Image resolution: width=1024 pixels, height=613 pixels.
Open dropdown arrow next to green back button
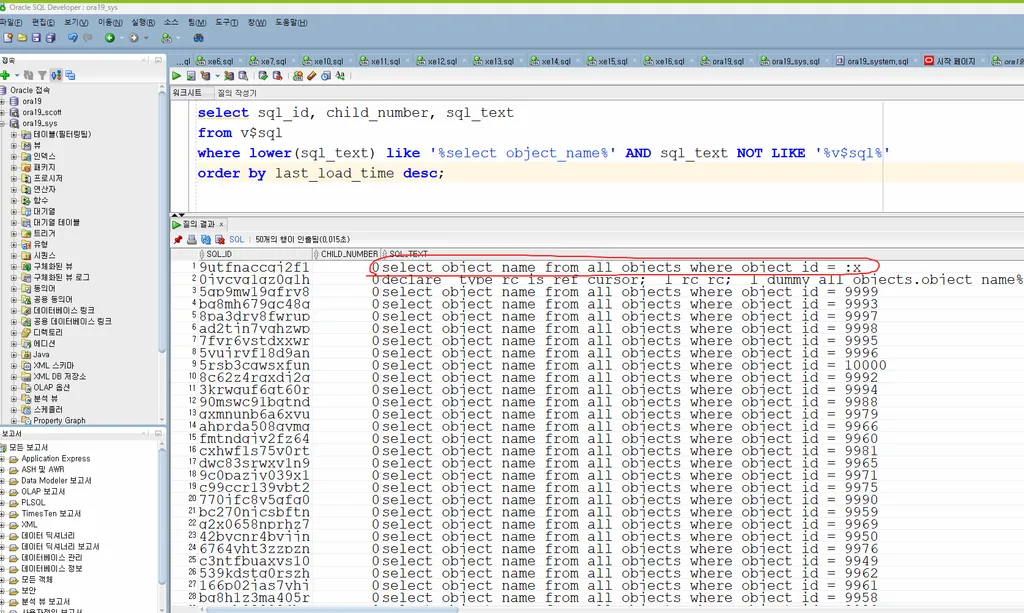click(120, 38)
